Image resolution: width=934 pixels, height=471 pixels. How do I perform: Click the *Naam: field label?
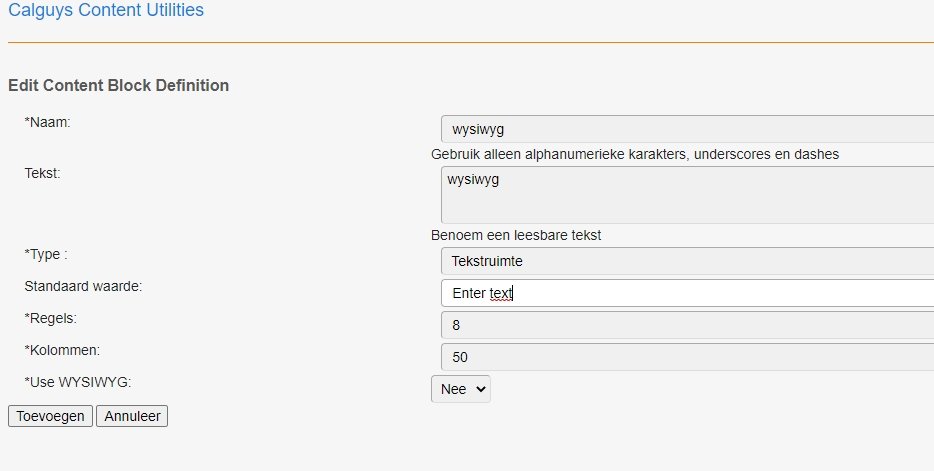[53, 121]
